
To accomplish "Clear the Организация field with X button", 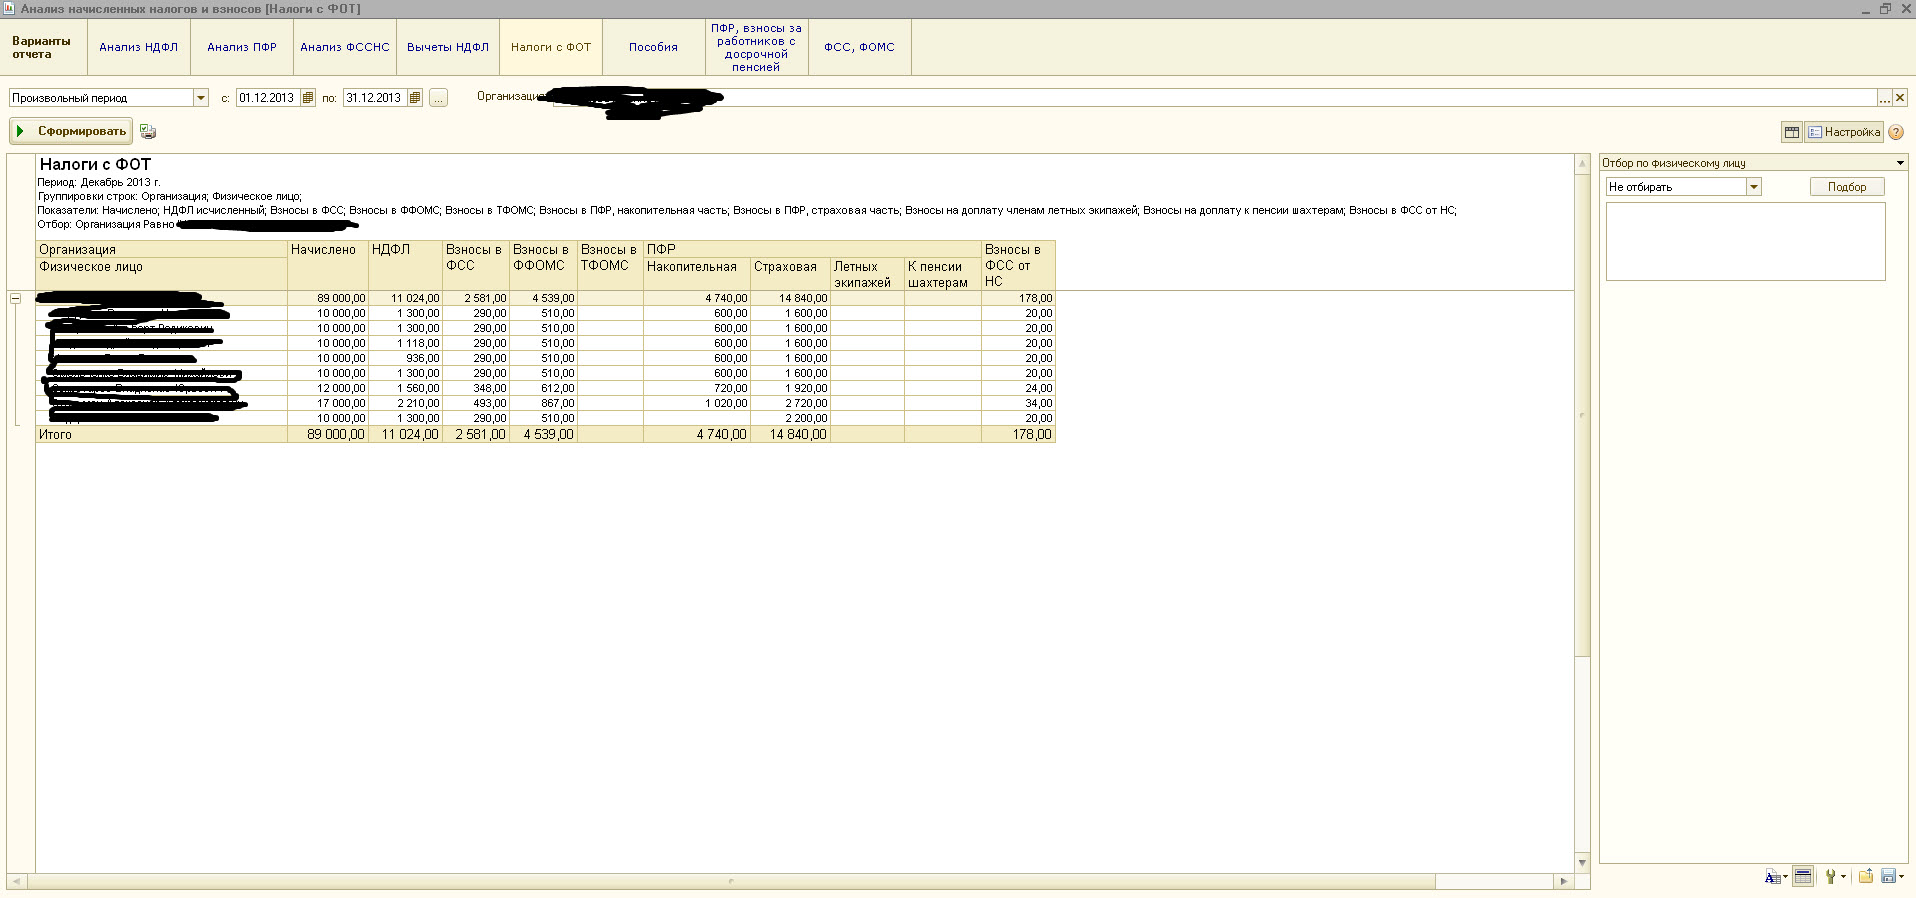I will click(x=1900, y=98).
